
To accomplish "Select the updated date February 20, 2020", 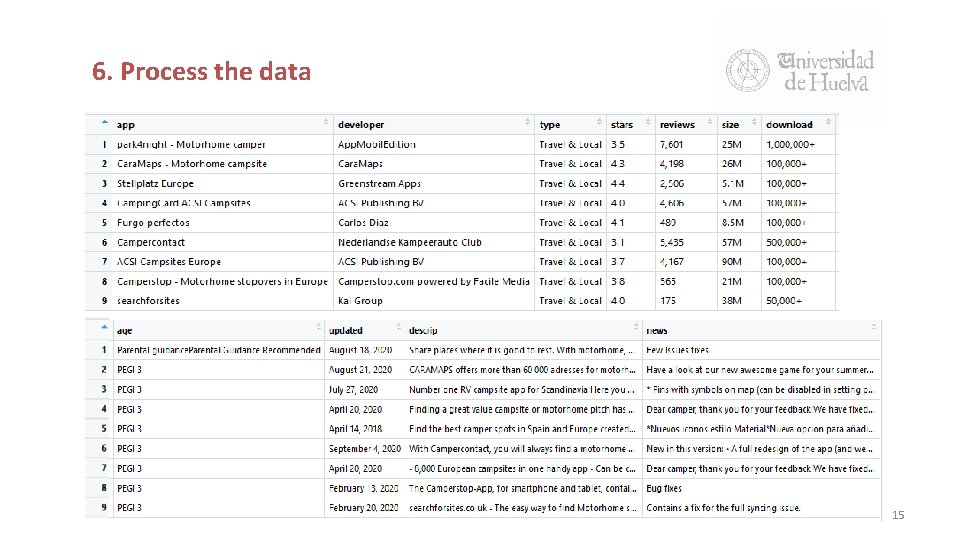I will coord(364,508).
